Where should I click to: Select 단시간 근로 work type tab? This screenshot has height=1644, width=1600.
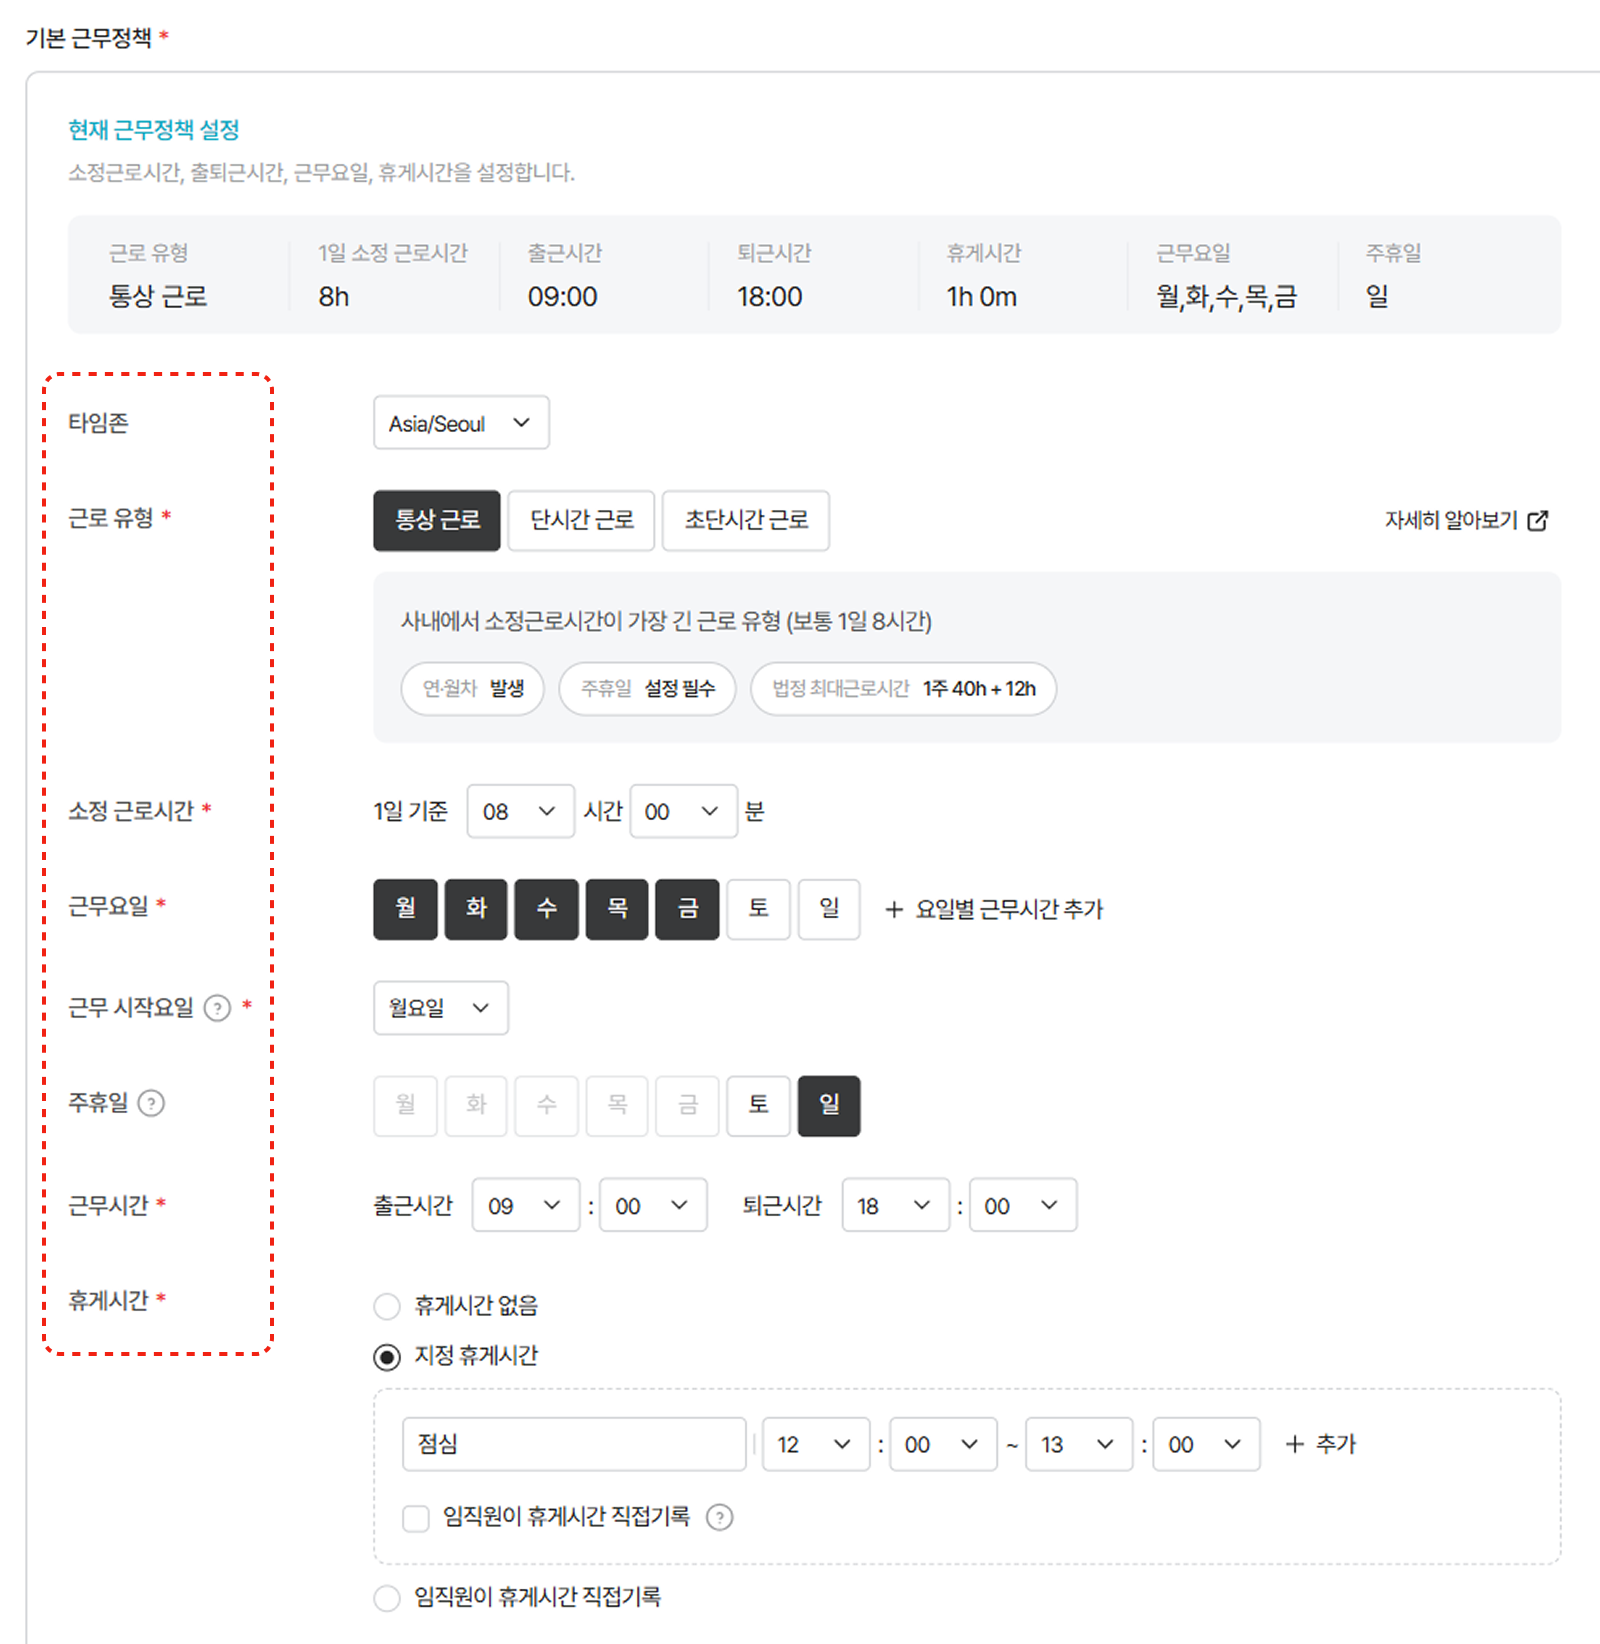(x=581, y=520)
